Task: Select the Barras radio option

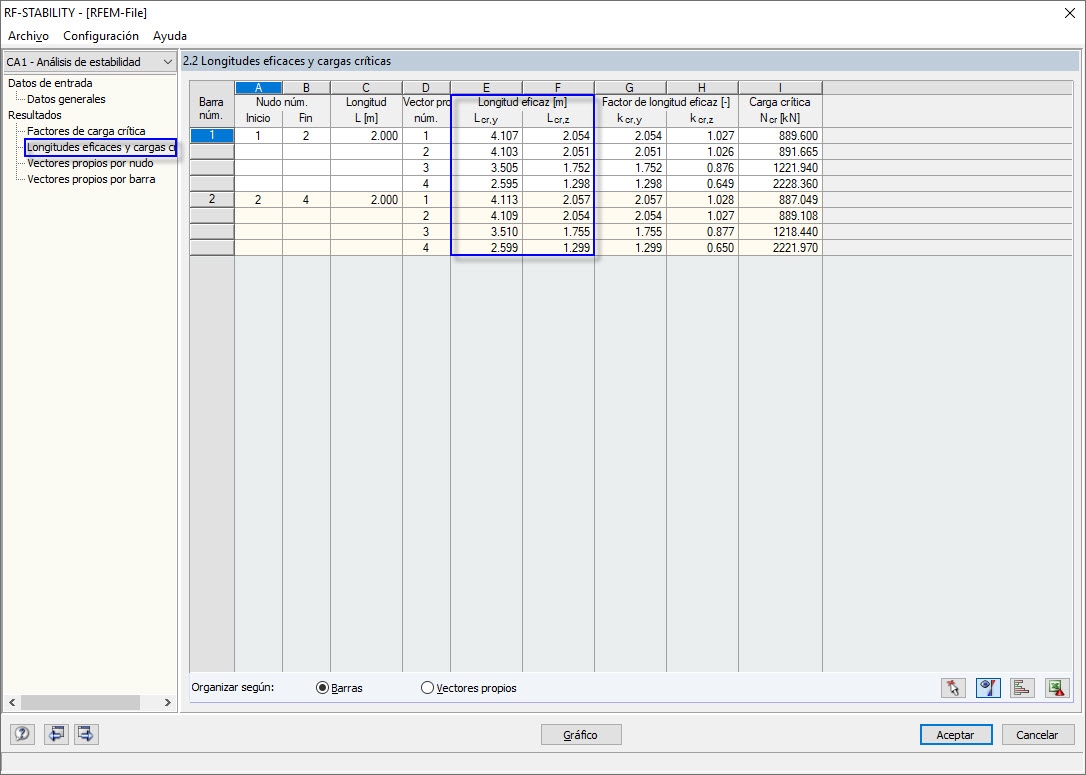Action: [x=322, y=687]
